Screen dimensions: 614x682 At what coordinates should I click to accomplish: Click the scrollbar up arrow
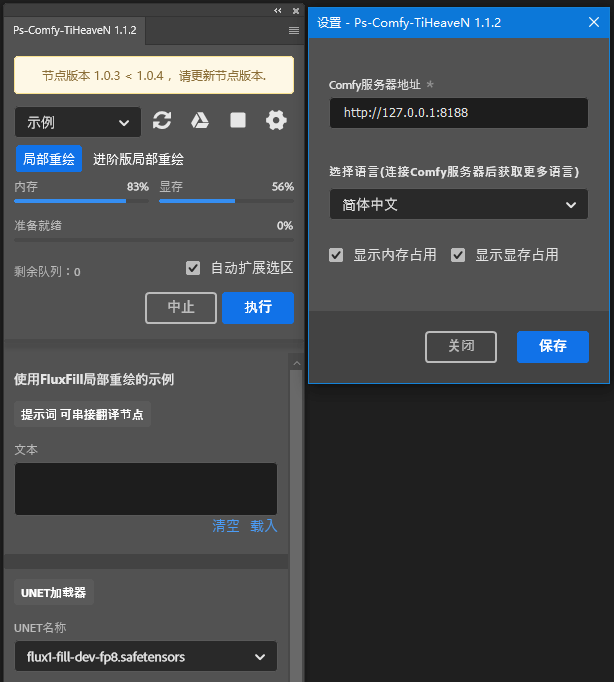click(297, 363)
